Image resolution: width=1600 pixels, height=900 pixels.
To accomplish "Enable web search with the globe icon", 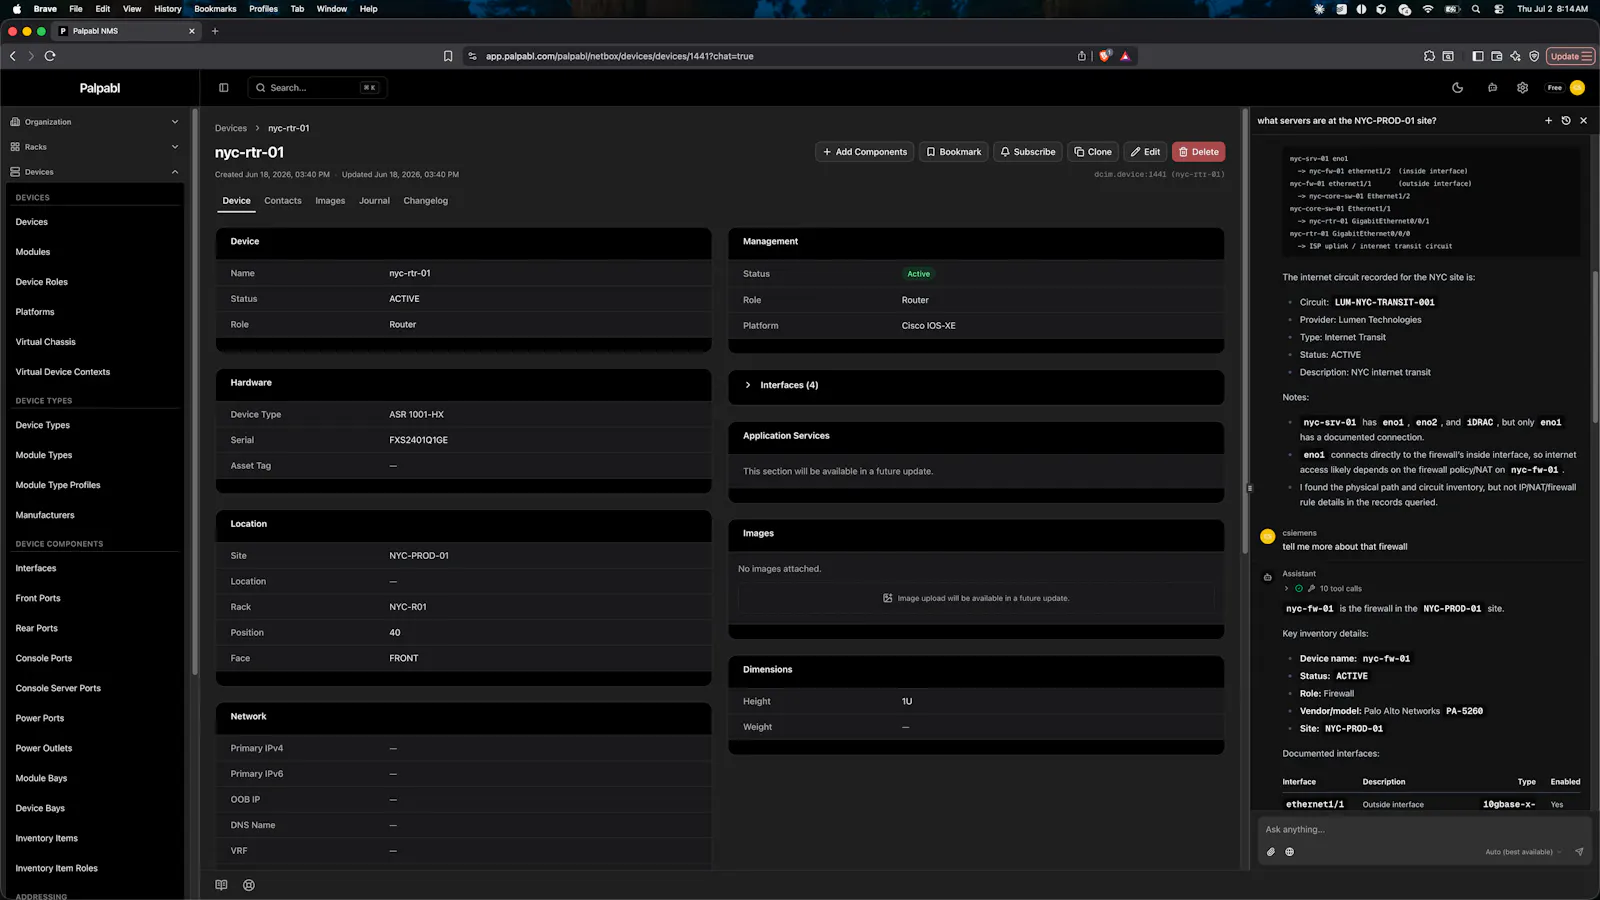I will (1290, 852).
